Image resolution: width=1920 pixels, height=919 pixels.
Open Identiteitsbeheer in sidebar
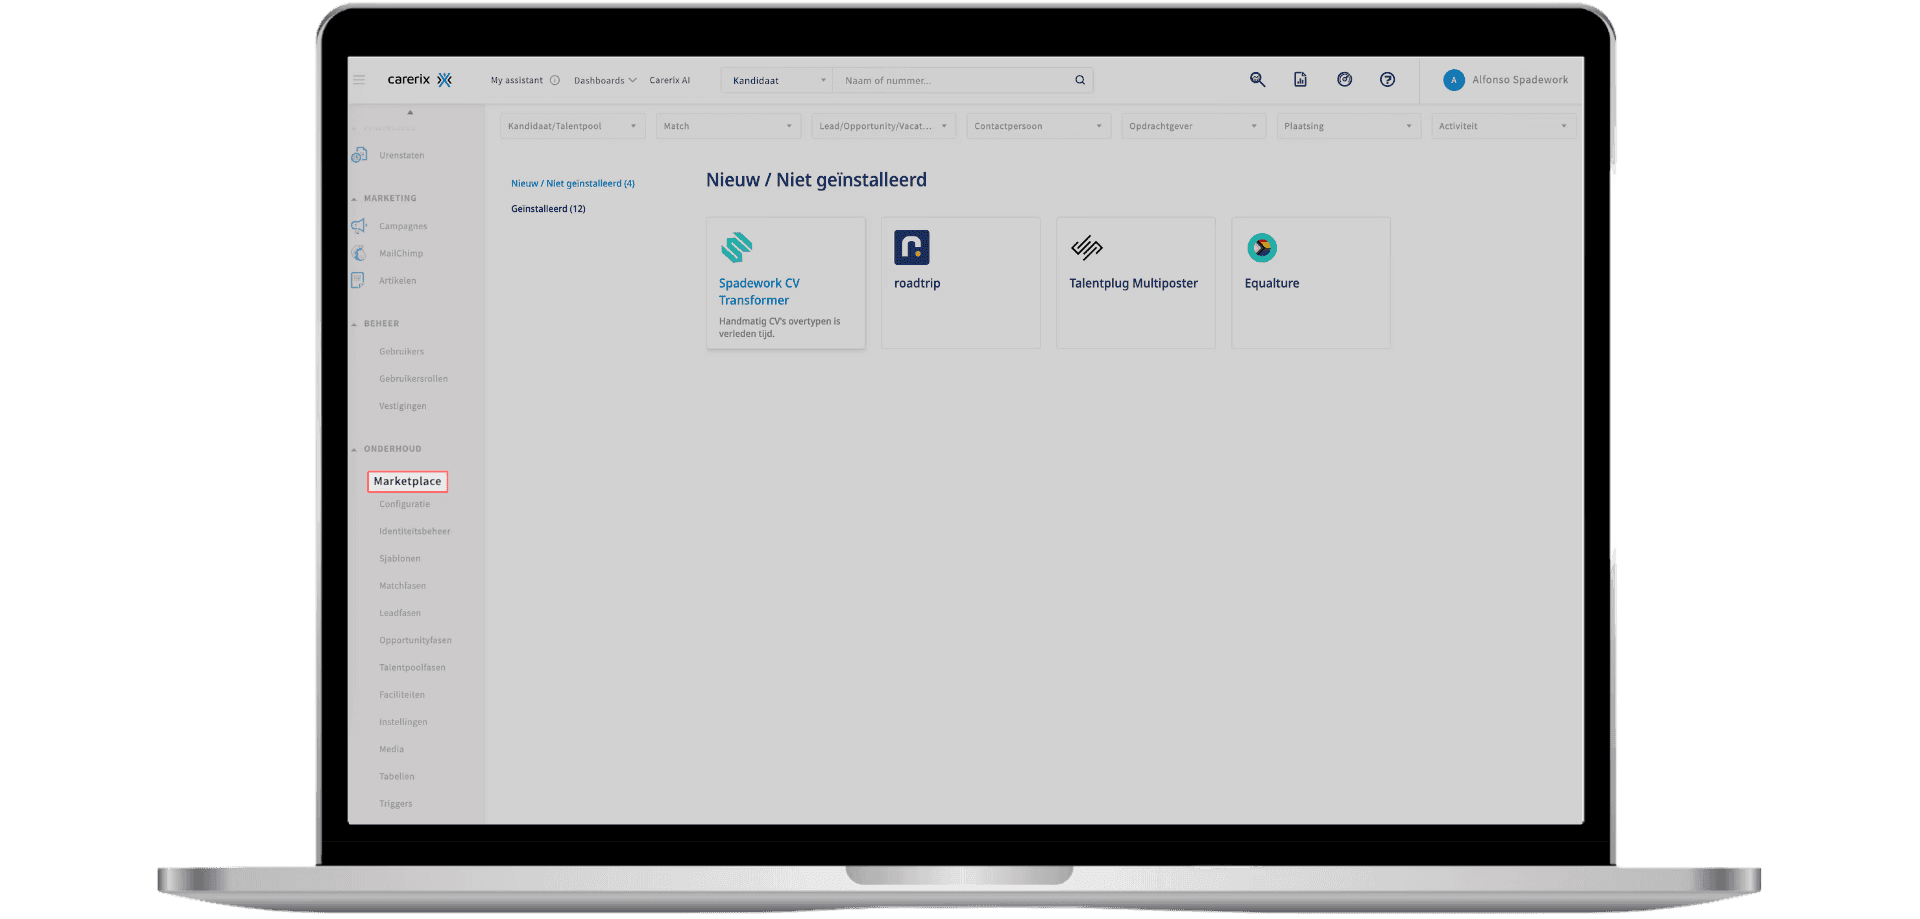tap(415, 532)
